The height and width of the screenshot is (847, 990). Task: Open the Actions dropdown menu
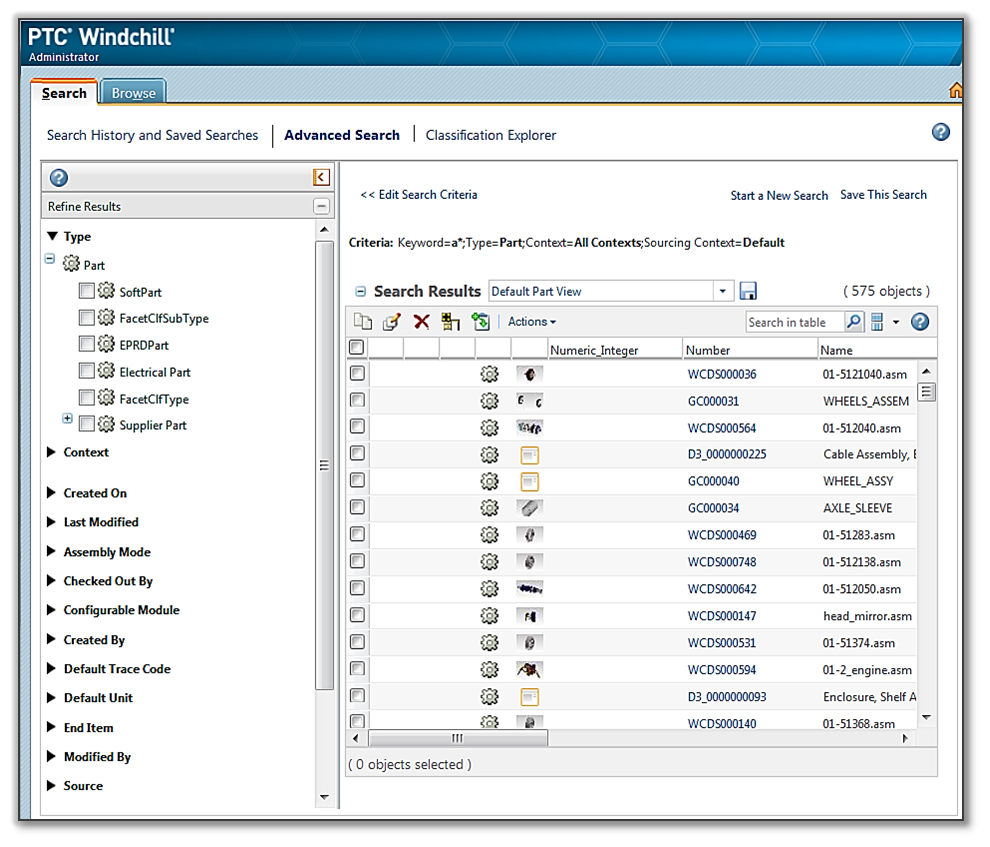[532, 322]
